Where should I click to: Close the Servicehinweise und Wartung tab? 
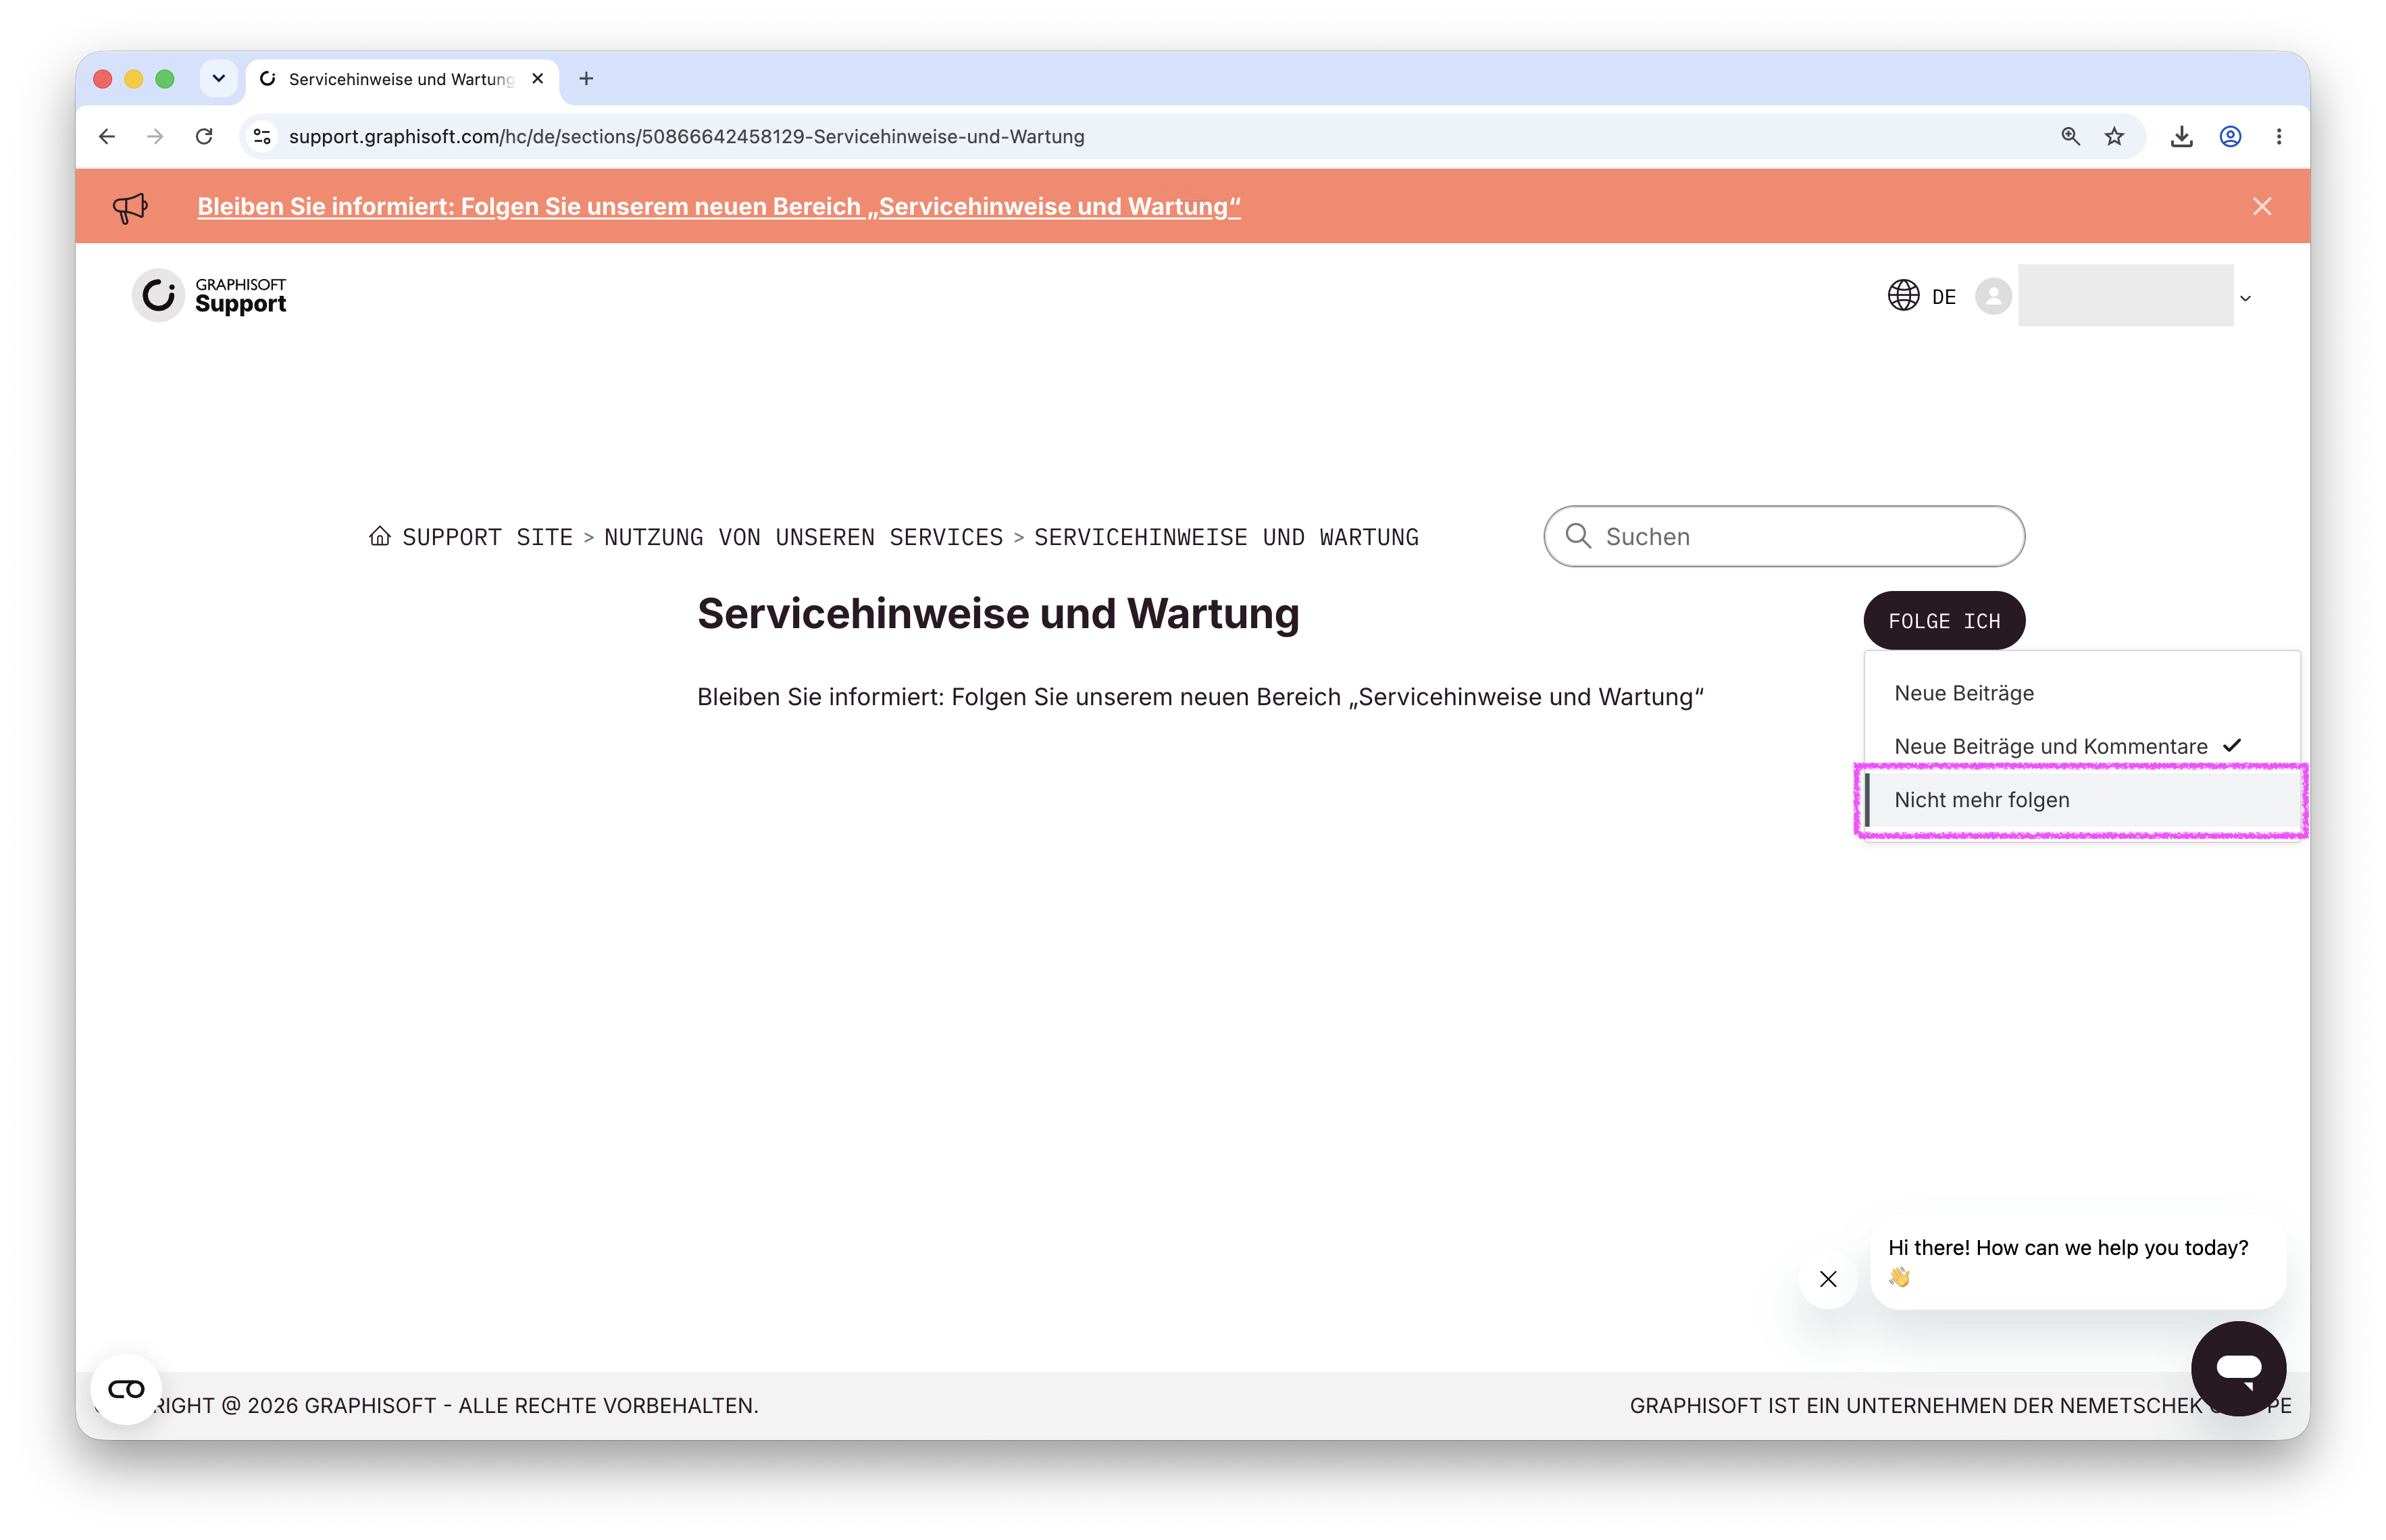[538, 78]
